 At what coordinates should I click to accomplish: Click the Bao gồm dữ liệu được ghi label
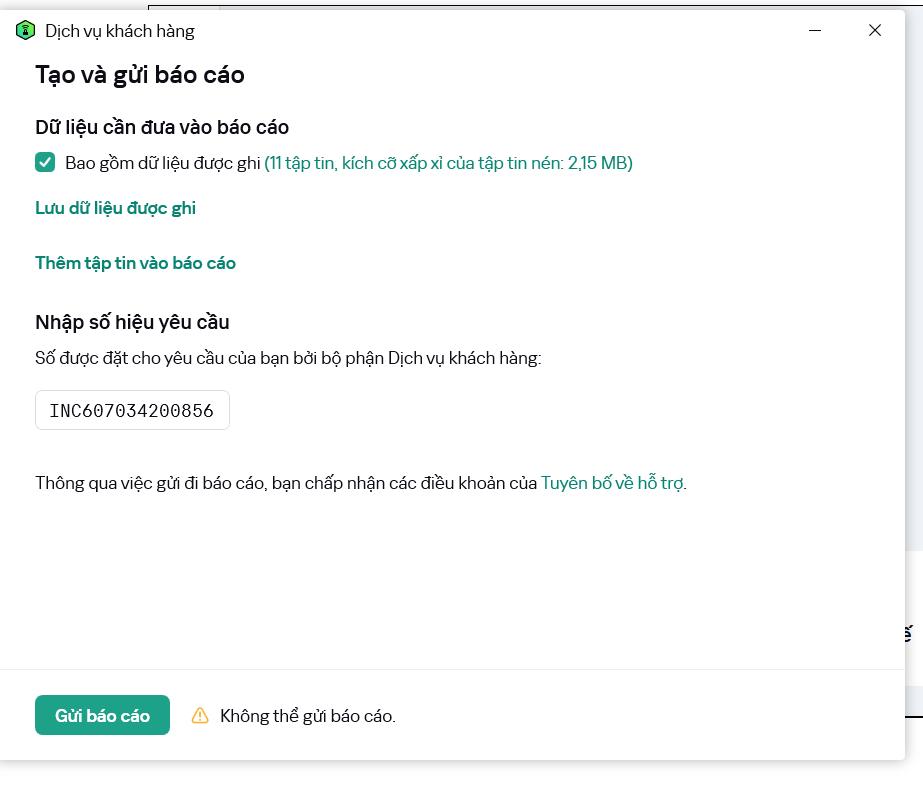[163, 163]
